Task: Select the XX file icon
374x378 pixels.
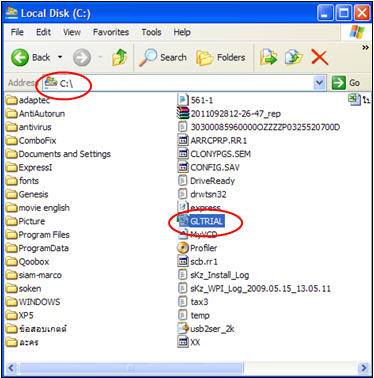Action: click(183, 342)
